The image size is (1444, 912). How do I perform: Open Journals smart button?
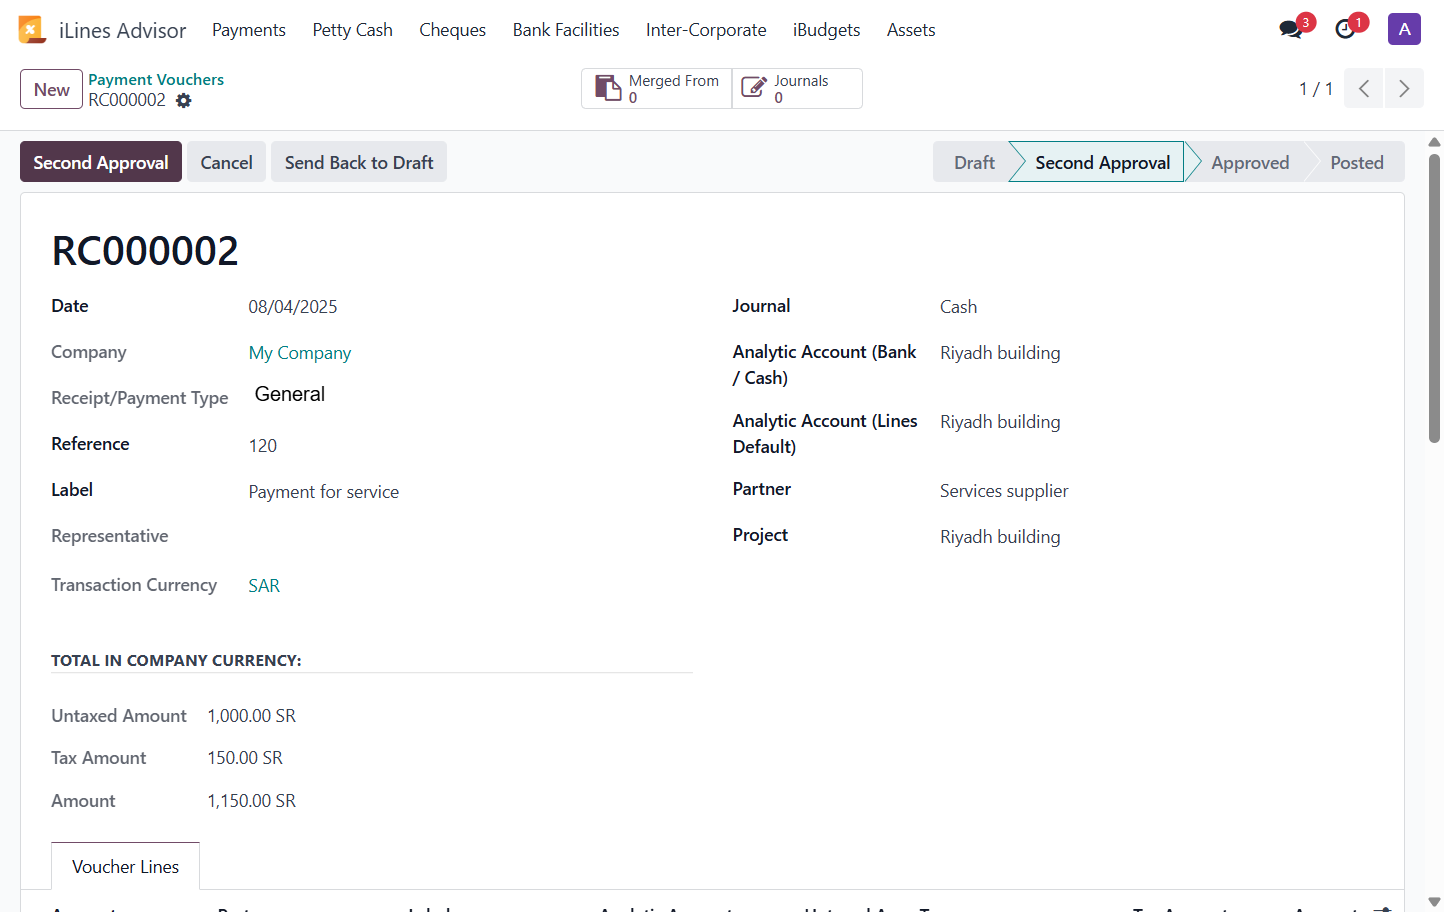(x=797, y=88)
